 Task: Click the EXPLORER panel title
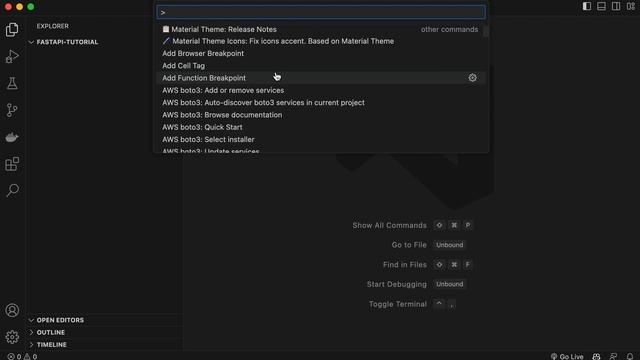(x=53, y=26)
